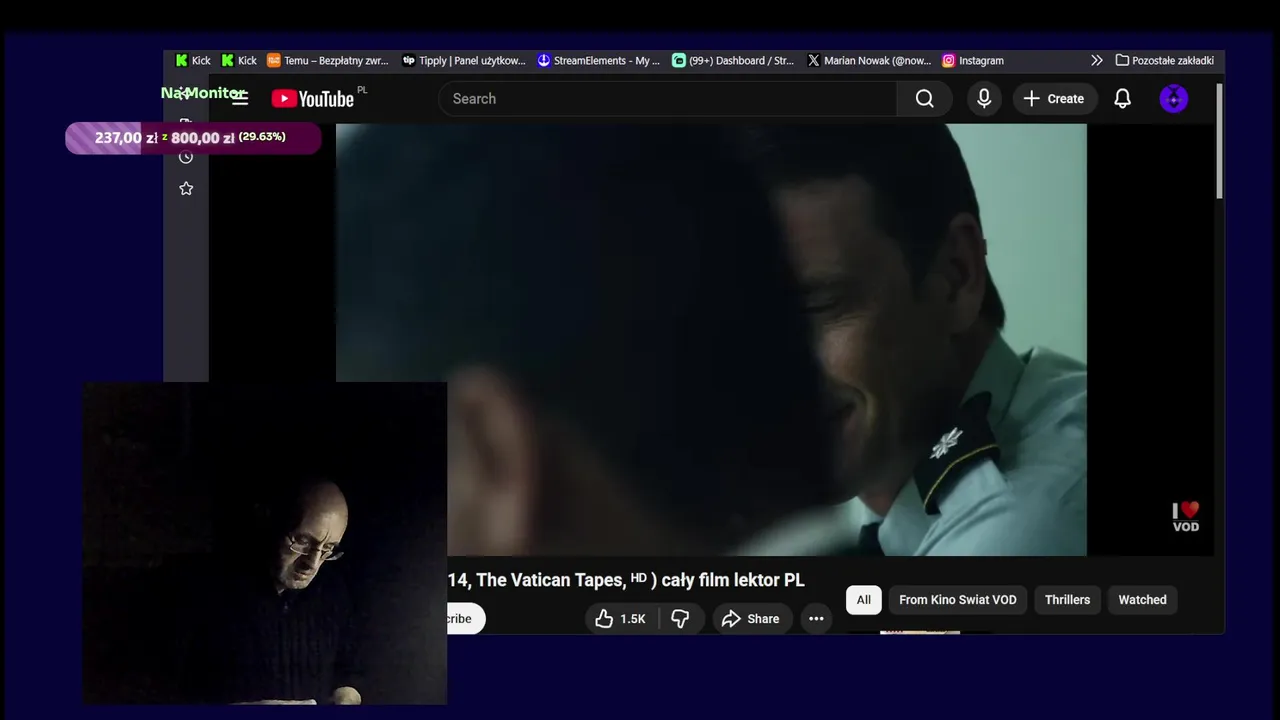Open the Dashboard Streamlabs bookmark

pyautogui.click(x=733, y=60)
